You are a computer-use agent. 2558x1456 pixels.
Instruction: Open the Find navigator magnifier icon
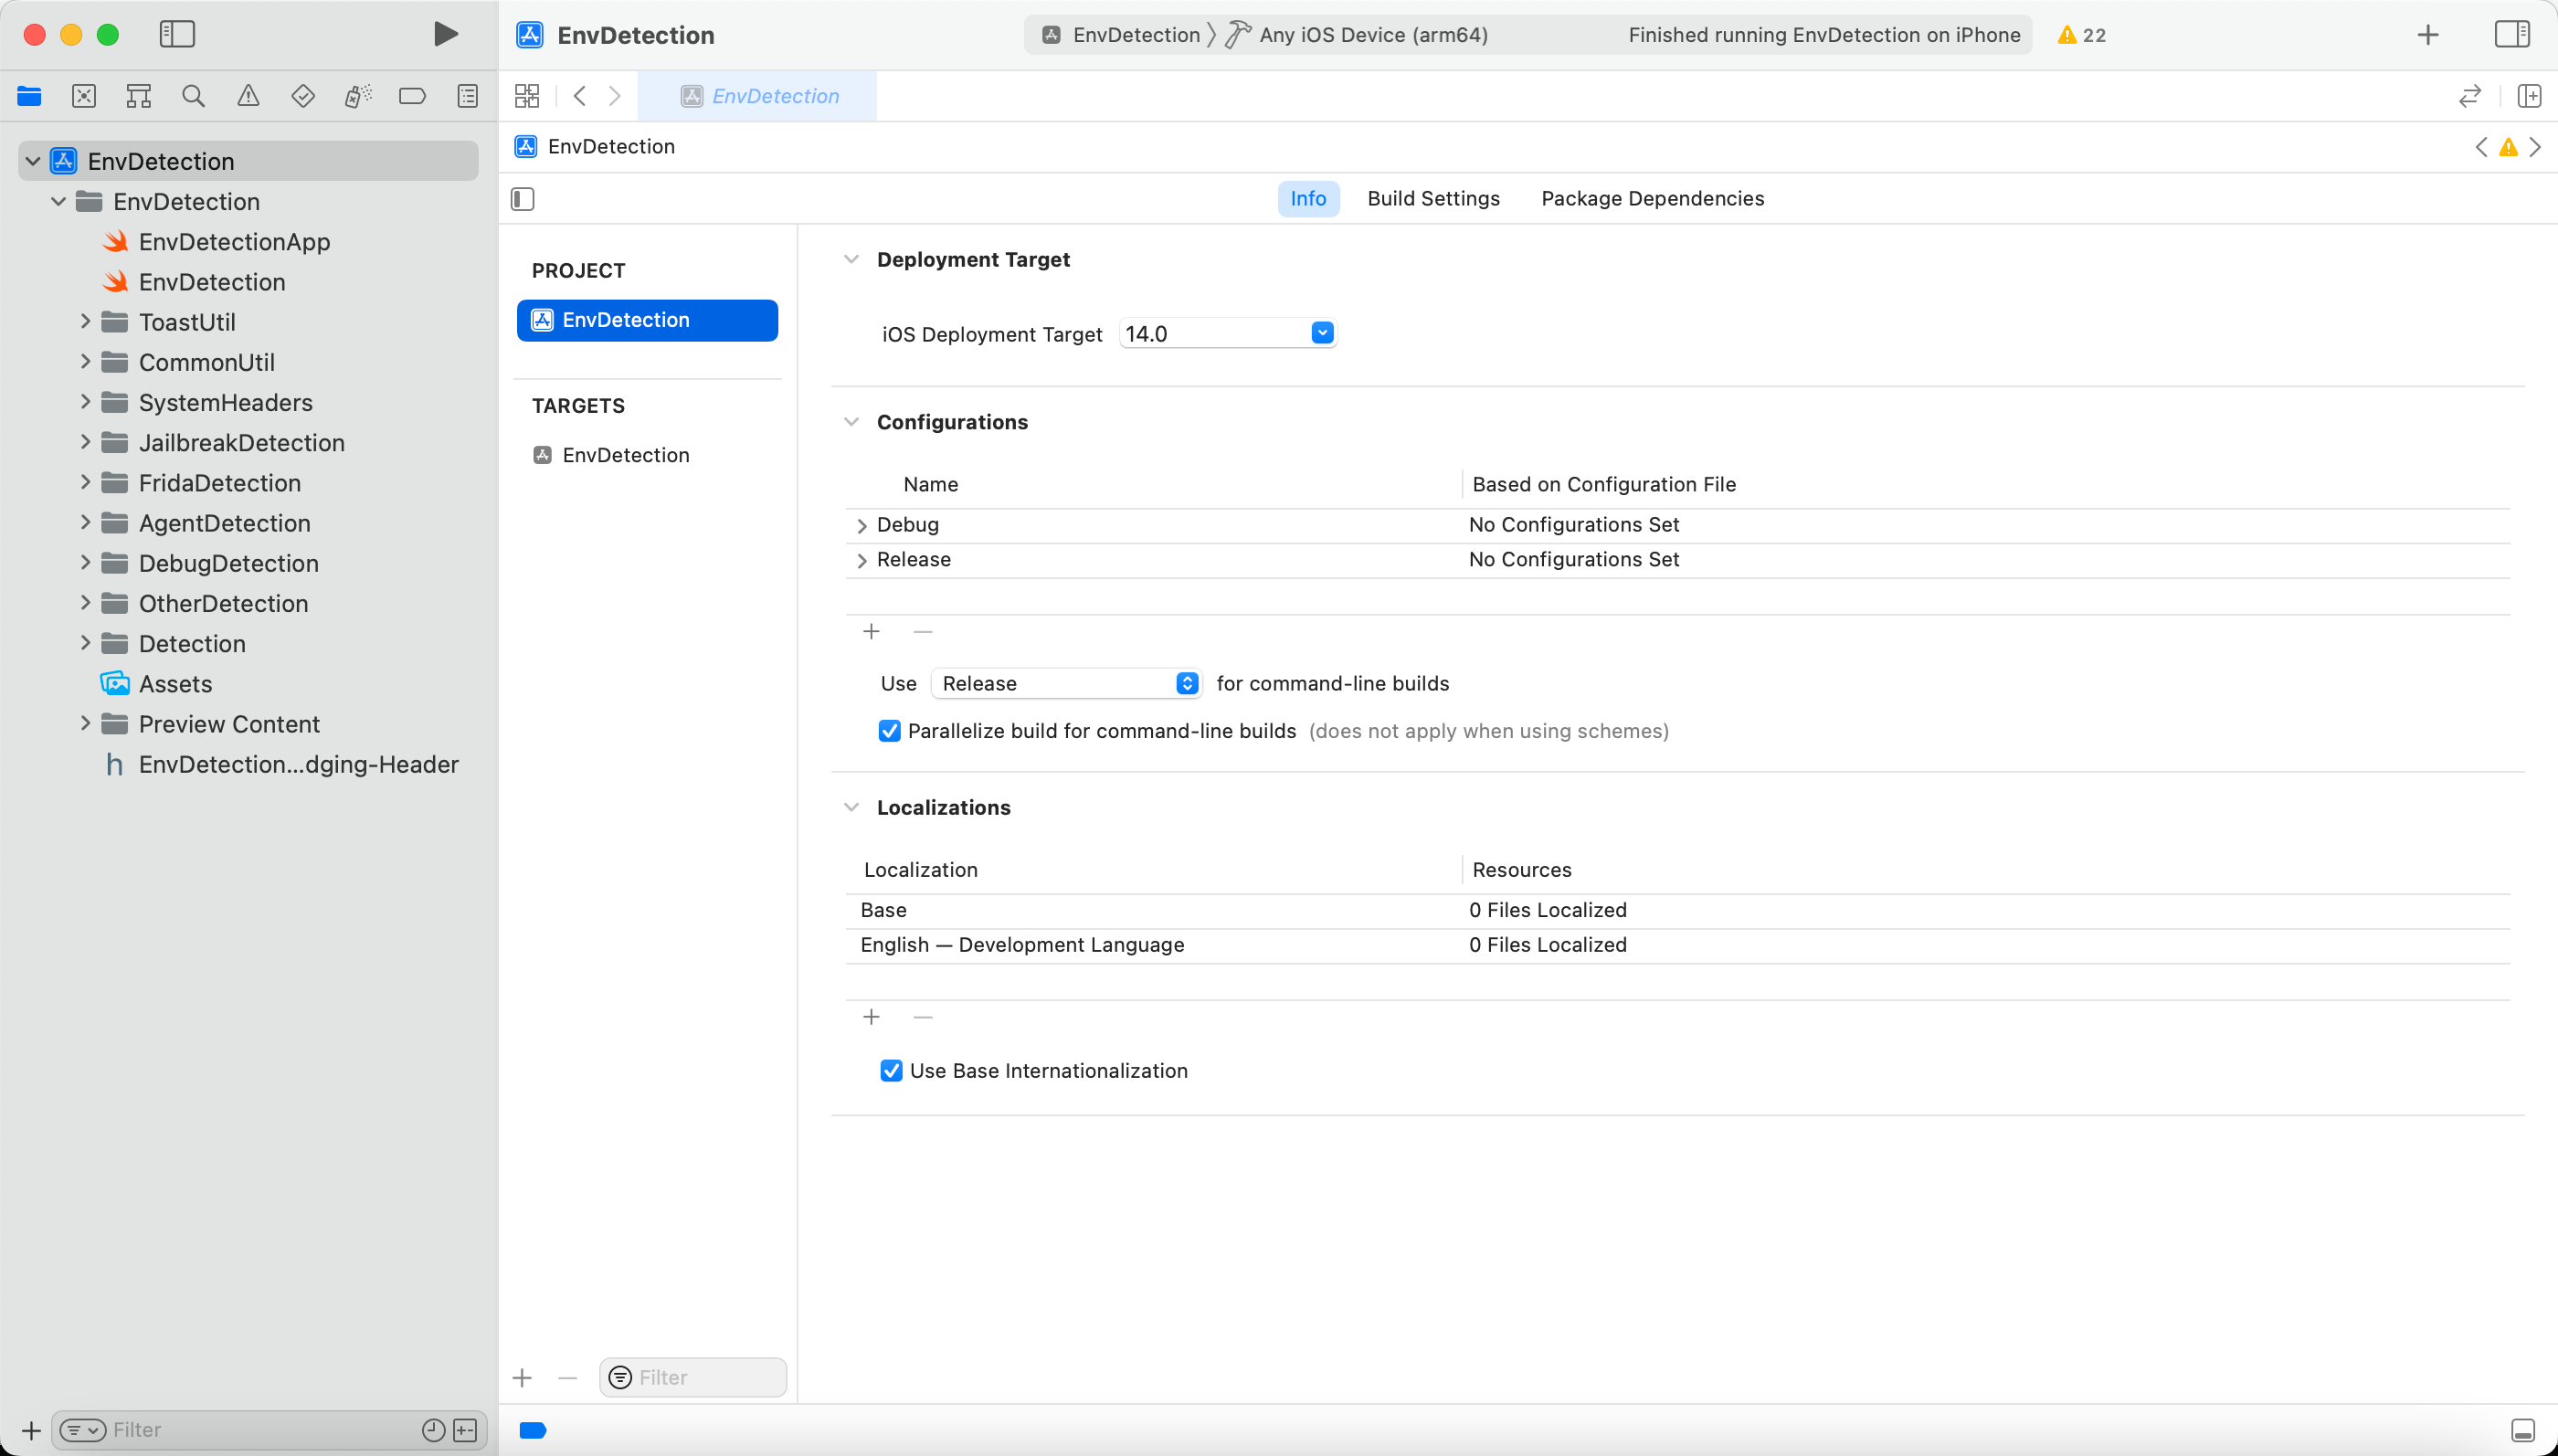click(193, 96)
